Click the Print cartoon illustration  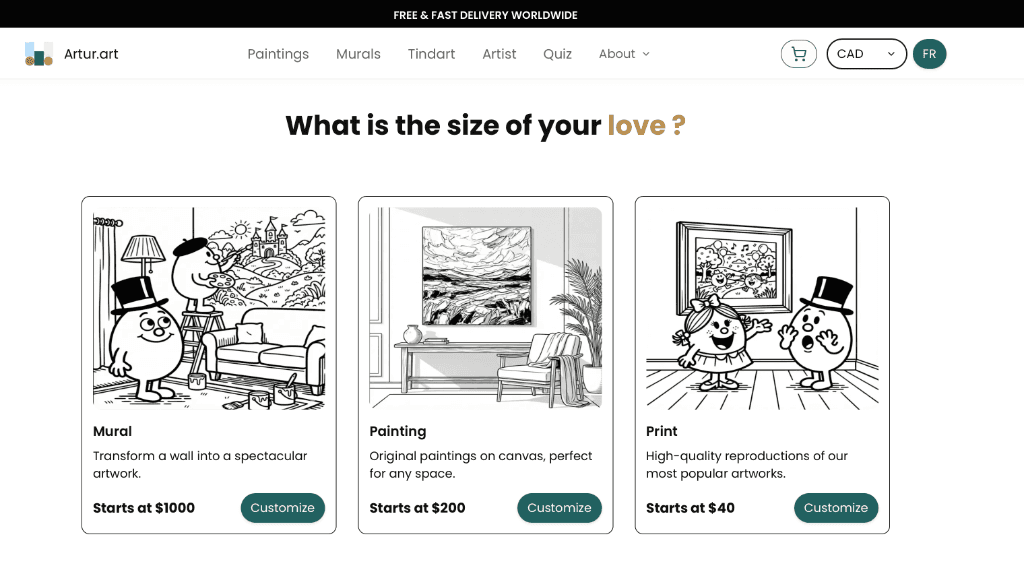click(x=762, y=307)
